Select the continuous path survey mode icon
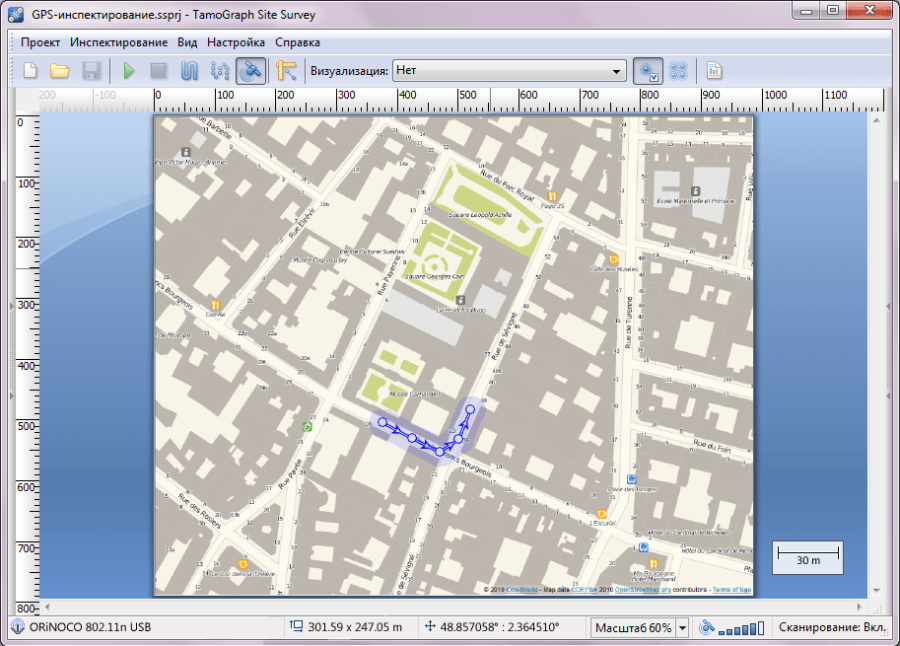900x646 pixels. tap(189, 71)
